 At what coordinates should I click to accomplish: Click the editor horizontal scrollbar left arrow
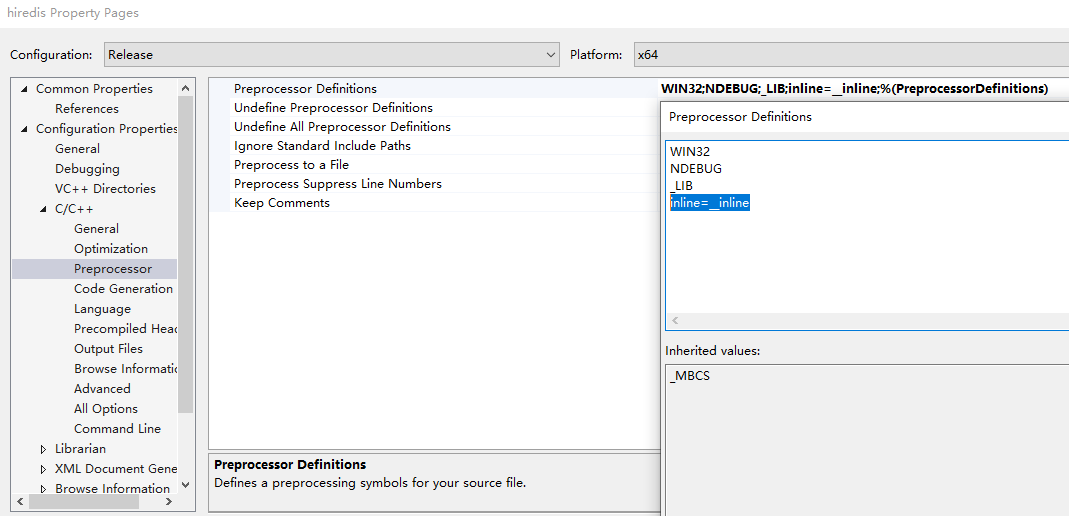tap(675, 320)
